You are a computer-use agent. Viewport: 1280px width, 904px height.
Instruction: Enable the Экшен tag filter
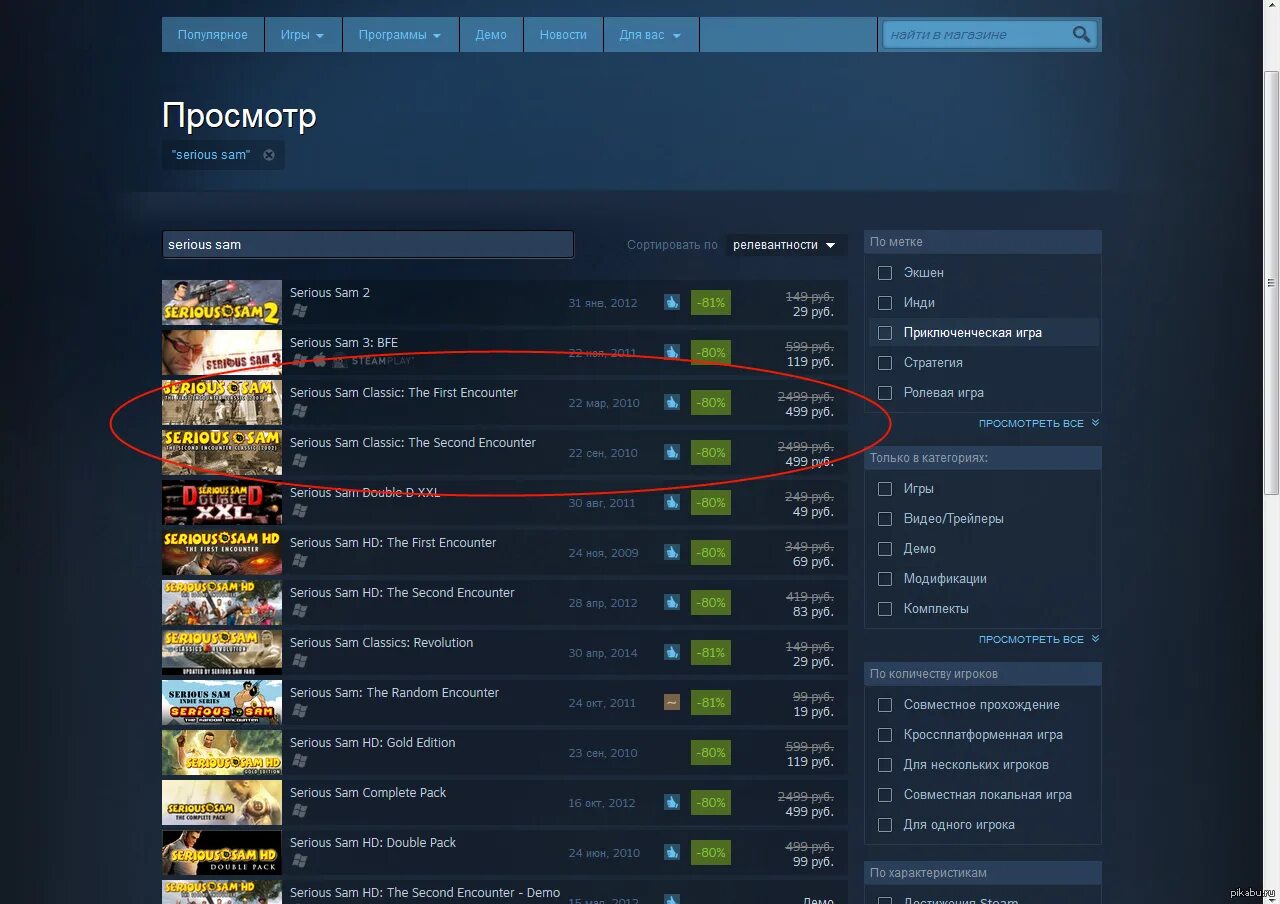point(885,272)
